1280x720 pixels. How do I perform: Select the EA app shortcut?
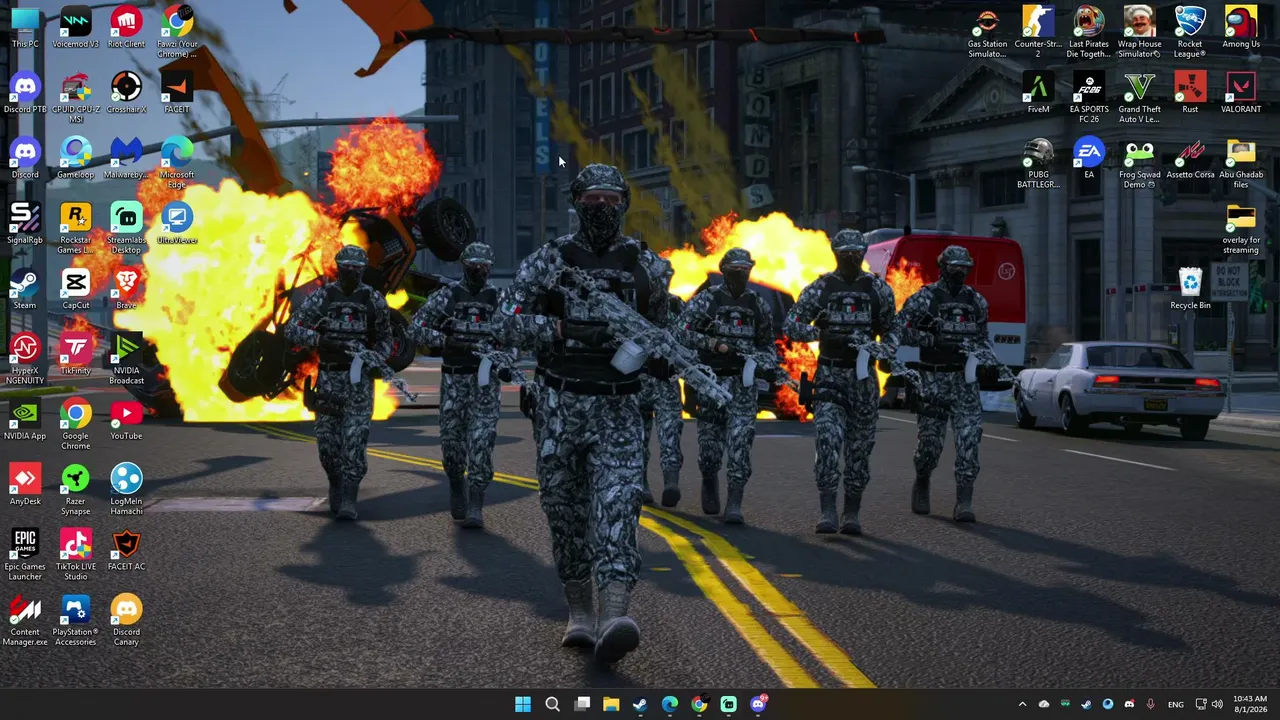point(1089,158)
